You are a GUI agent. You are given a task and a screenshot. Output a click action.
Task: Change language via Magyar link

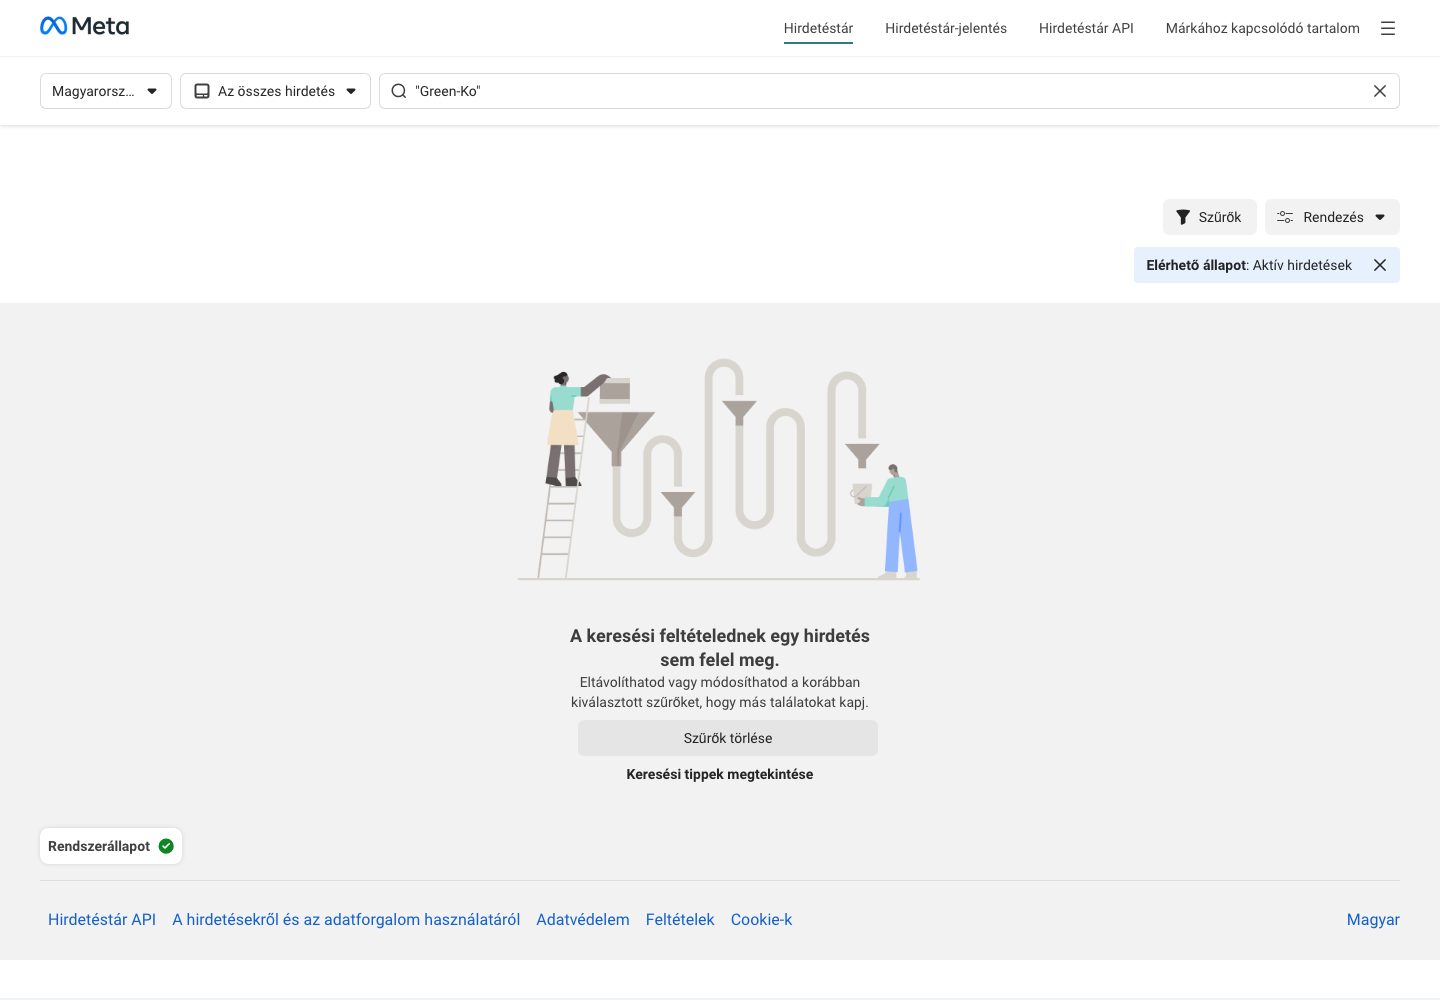coord(1373,920)
